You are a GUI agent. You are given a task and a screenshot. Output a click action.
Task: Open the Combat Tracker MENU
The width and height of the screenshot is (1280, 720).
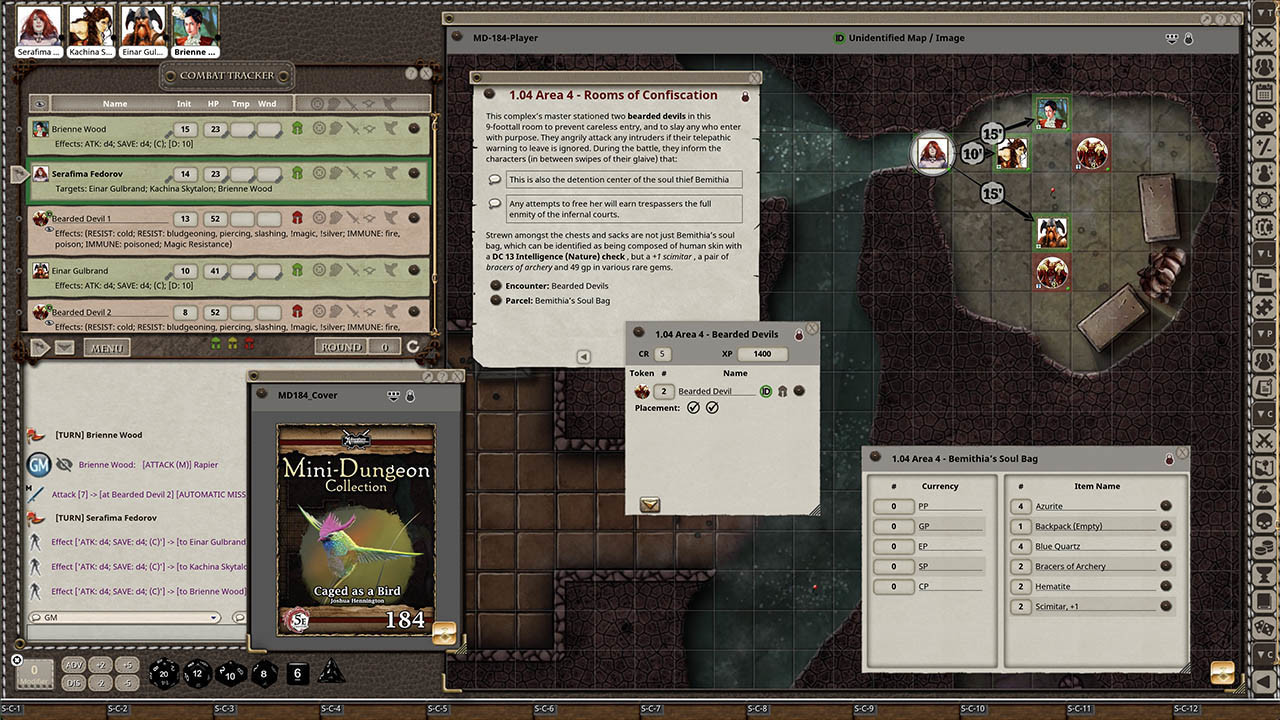coord(106,348)
